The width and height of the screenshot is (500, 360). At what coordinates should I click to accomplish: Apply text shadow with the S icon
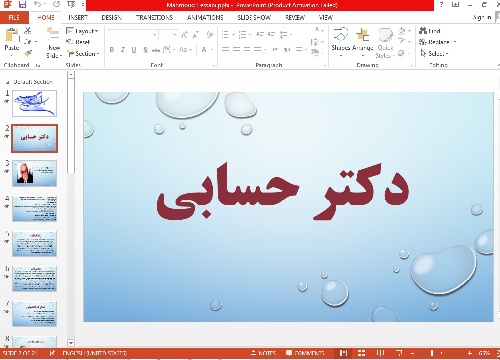tap(145, 50)
